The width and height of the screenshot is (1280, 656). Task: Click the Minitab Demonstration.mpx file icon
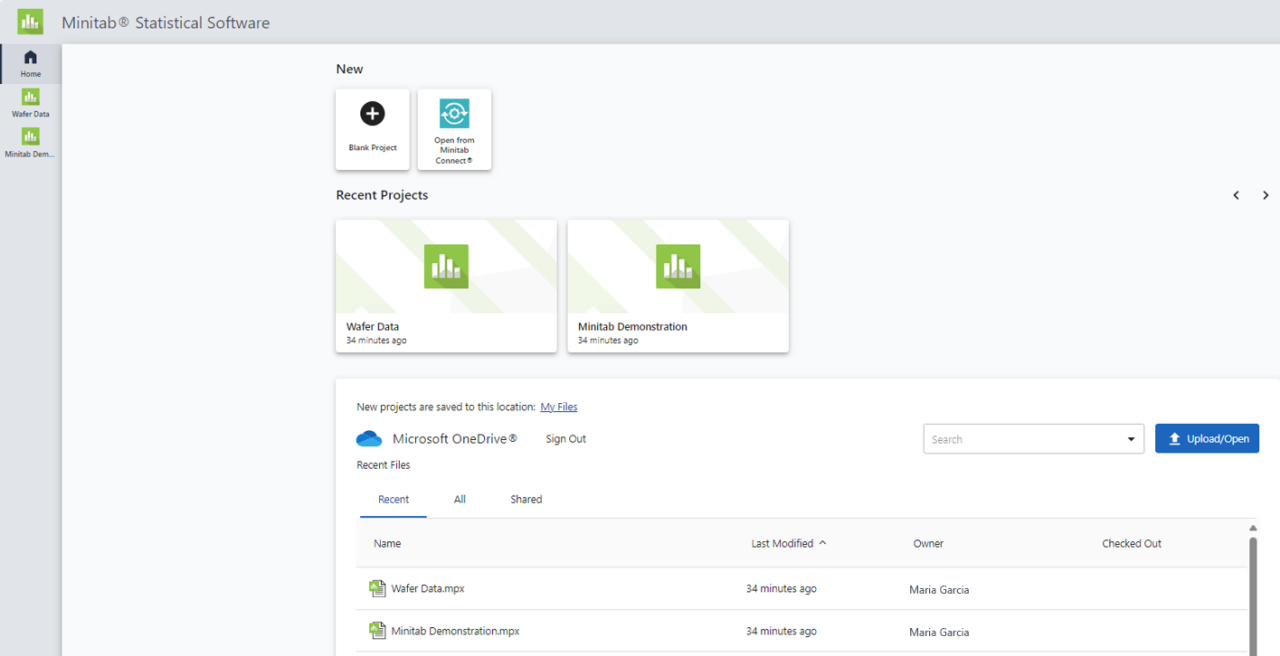point(377,631)
